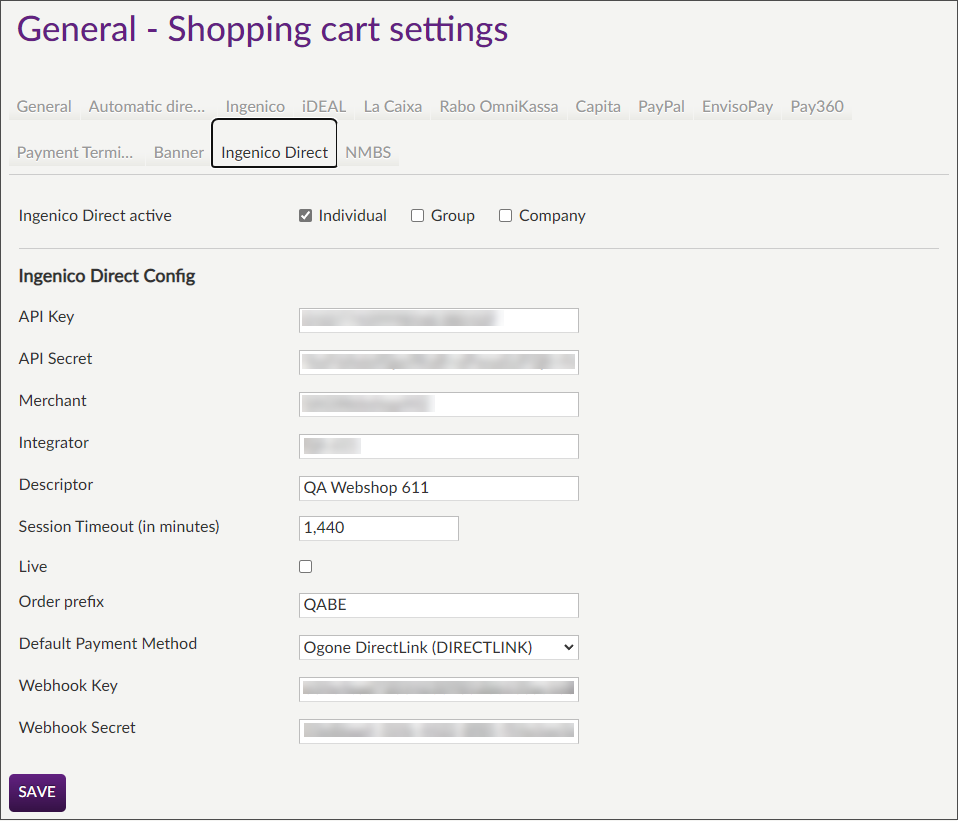
Task: Open the Rabo OmniKassa tab
Action: [499, 106]
